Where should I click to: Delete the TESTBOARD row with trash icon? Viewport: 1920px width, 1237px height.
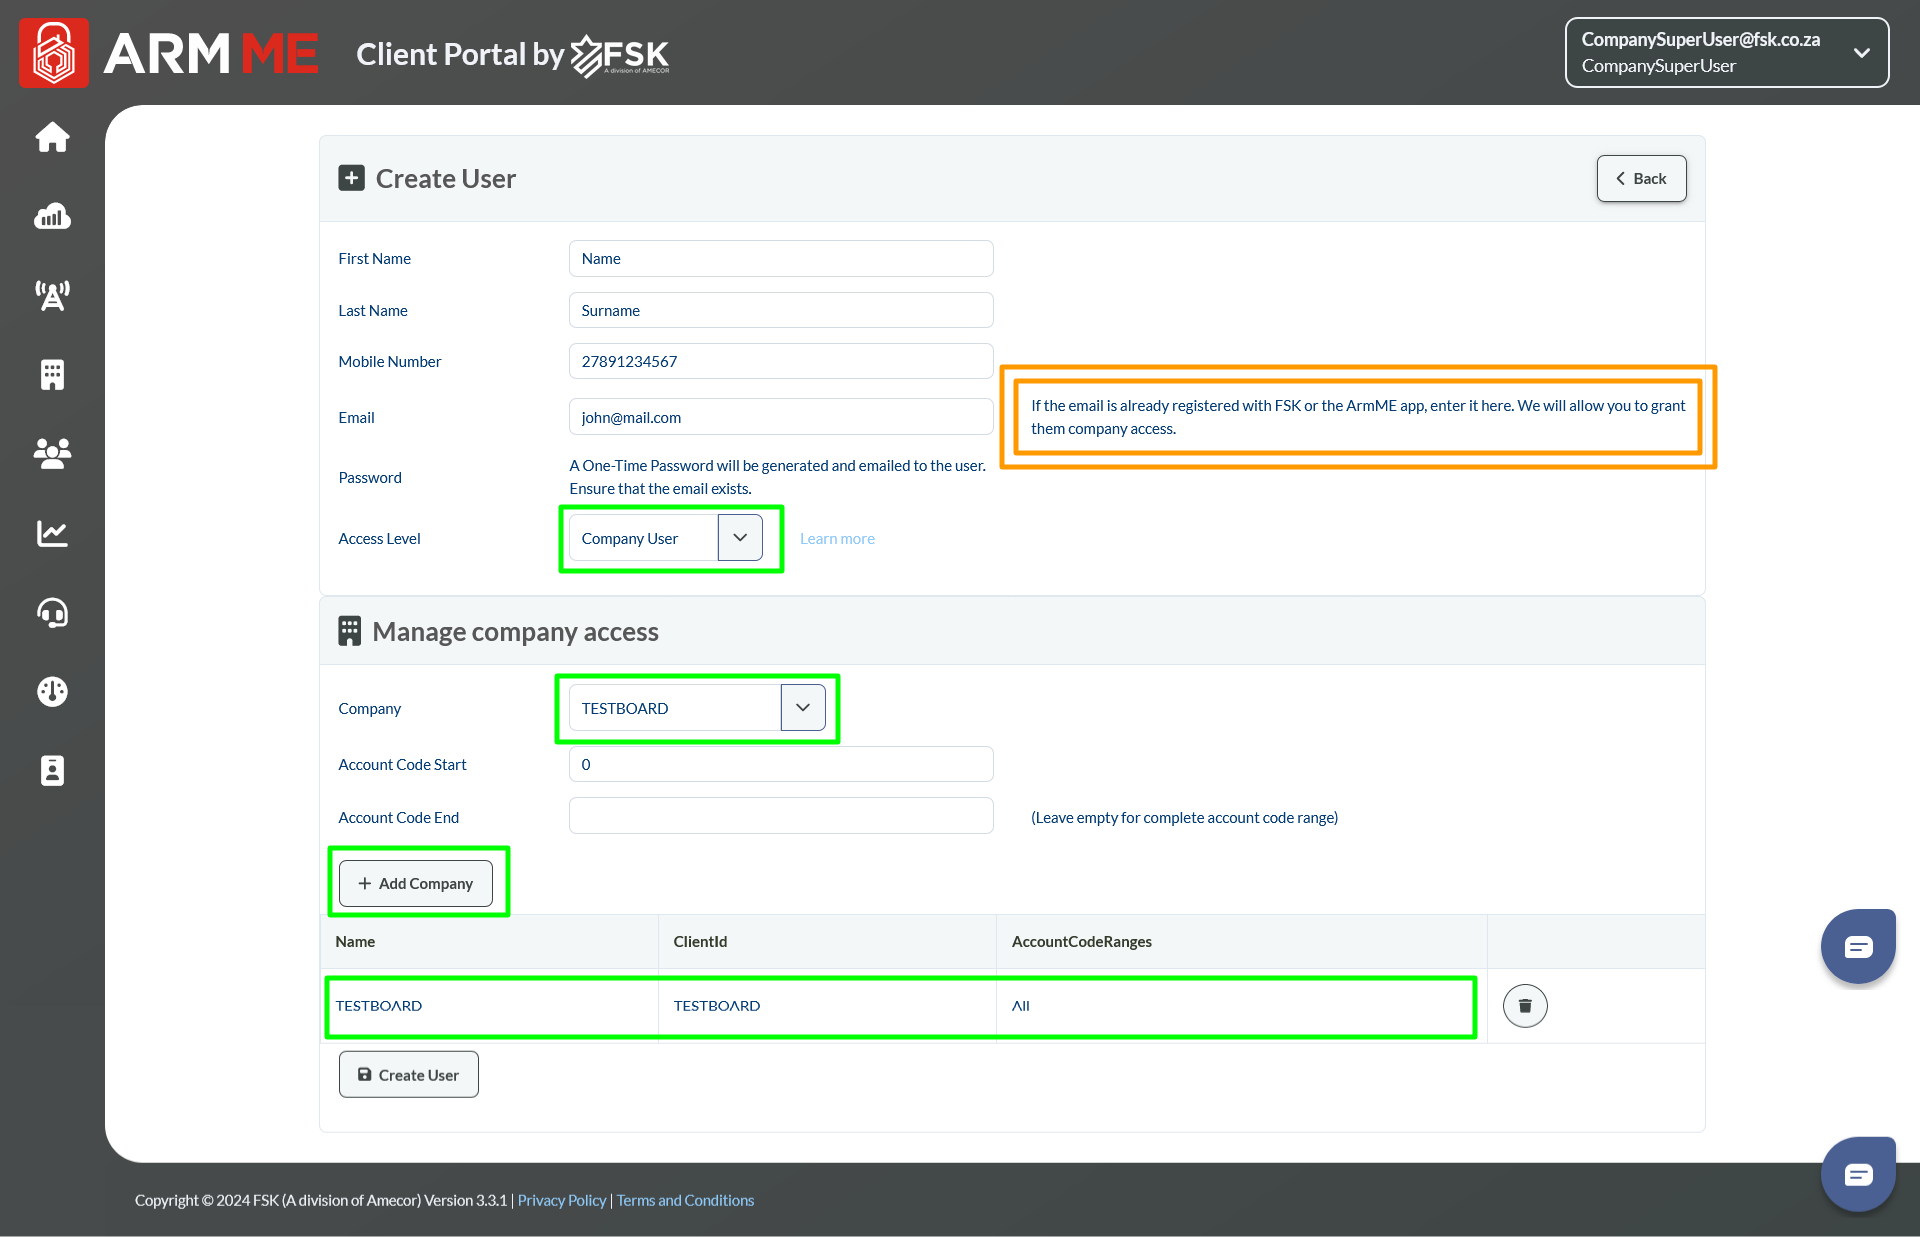click(1524, 1006)
